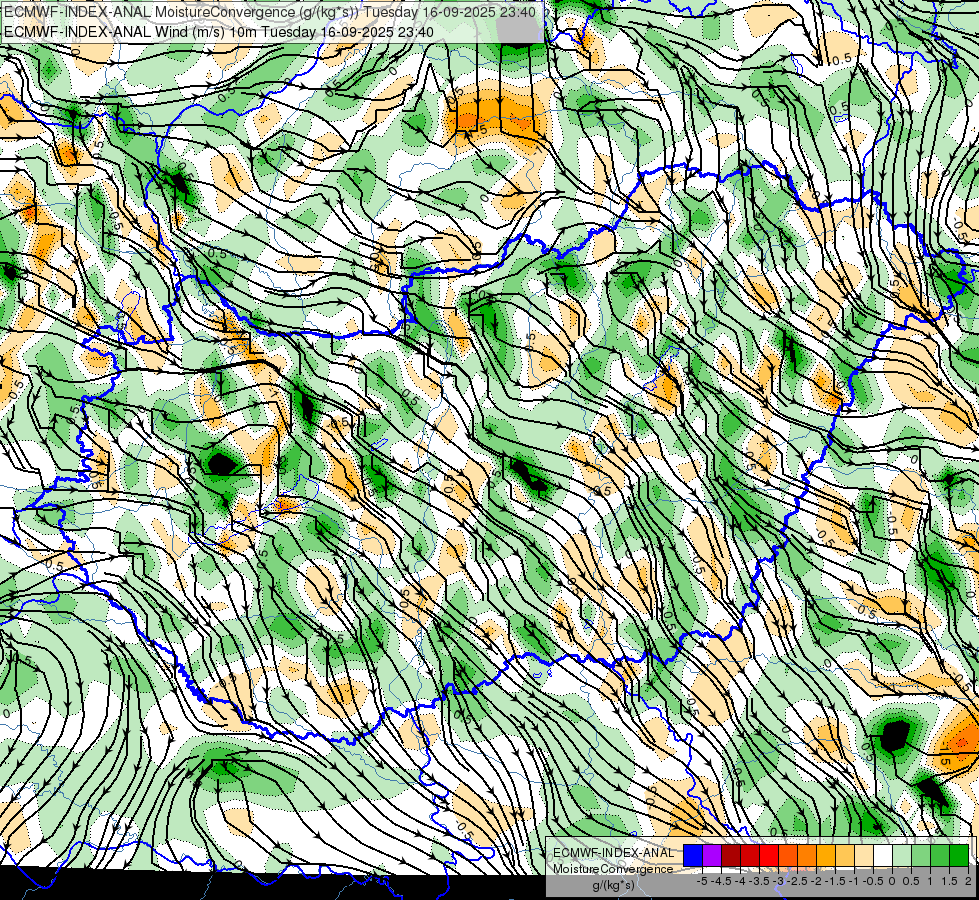Click the Wind (m/s) 10m title line

219,31
